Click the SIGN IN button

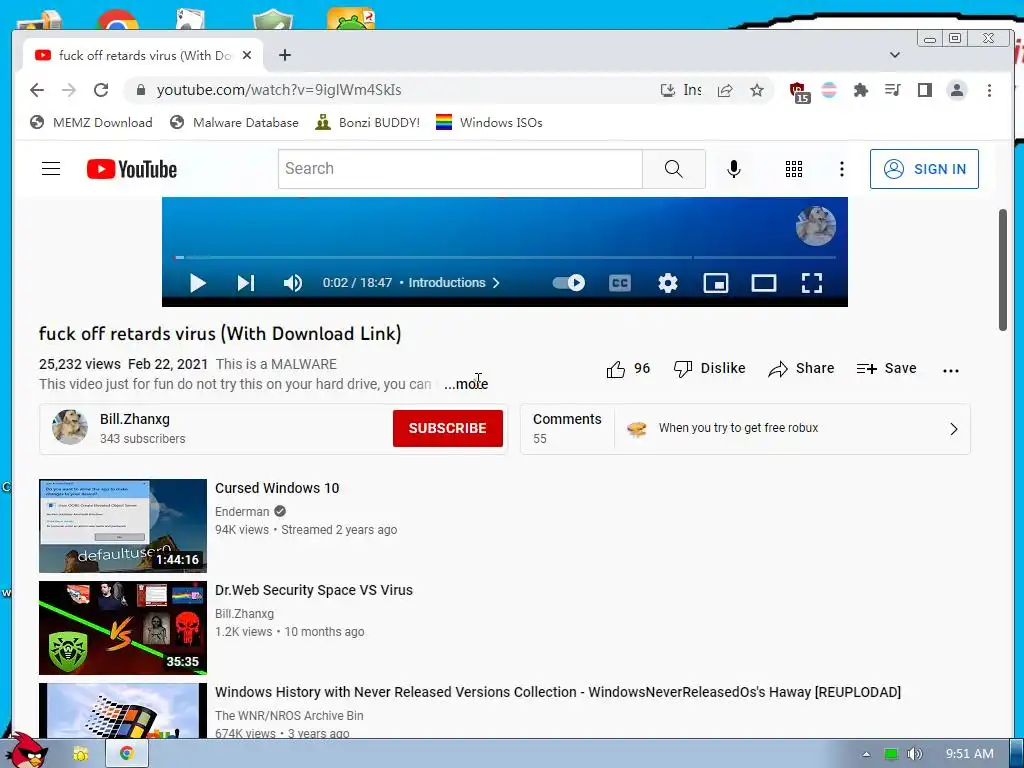924,169
